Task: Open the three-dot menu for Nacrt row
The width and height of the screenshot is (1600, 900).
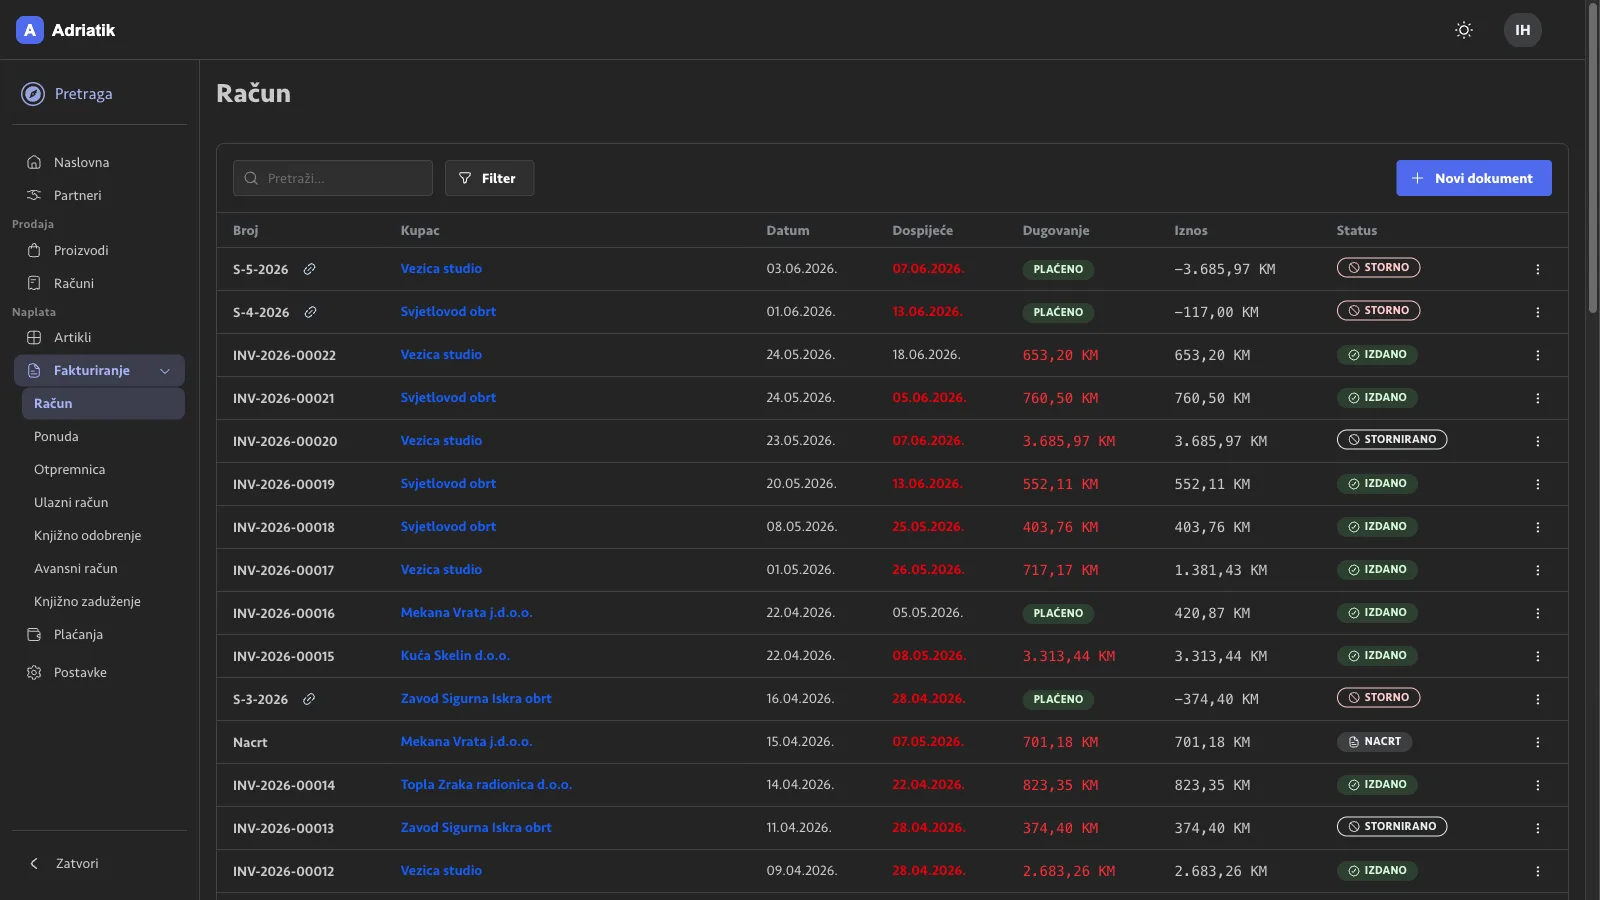Action: pyautogui.click(x=1537, y=742)
